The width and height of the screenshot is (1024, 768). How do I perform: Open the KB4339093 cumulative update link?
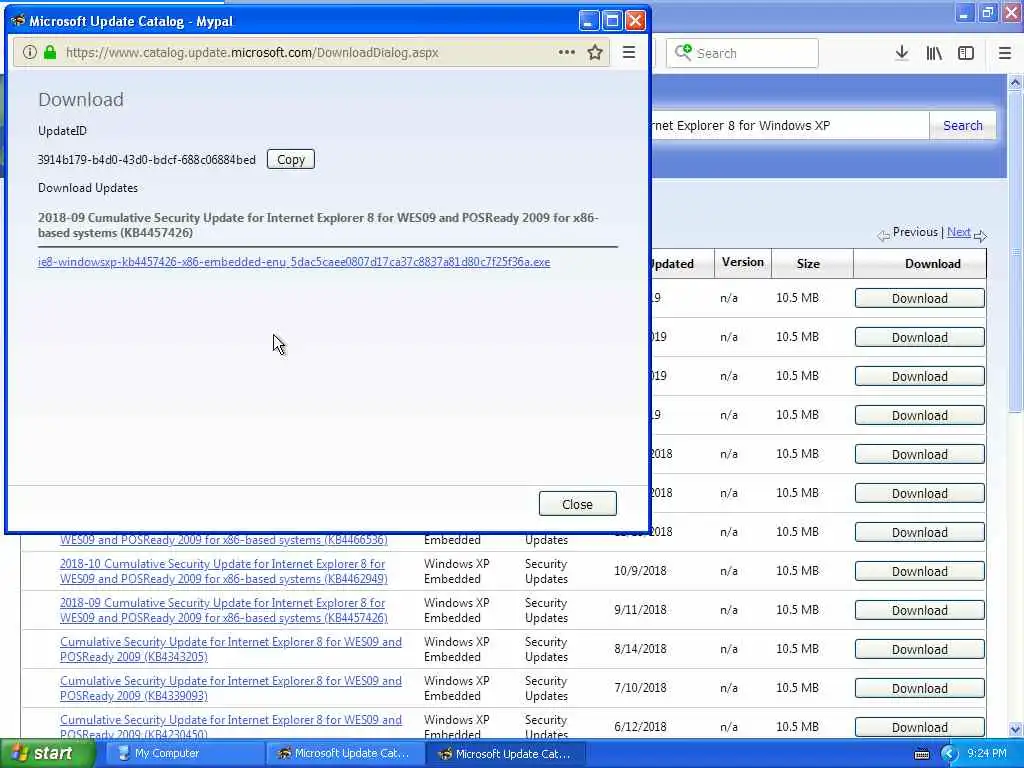pos(231,688)
